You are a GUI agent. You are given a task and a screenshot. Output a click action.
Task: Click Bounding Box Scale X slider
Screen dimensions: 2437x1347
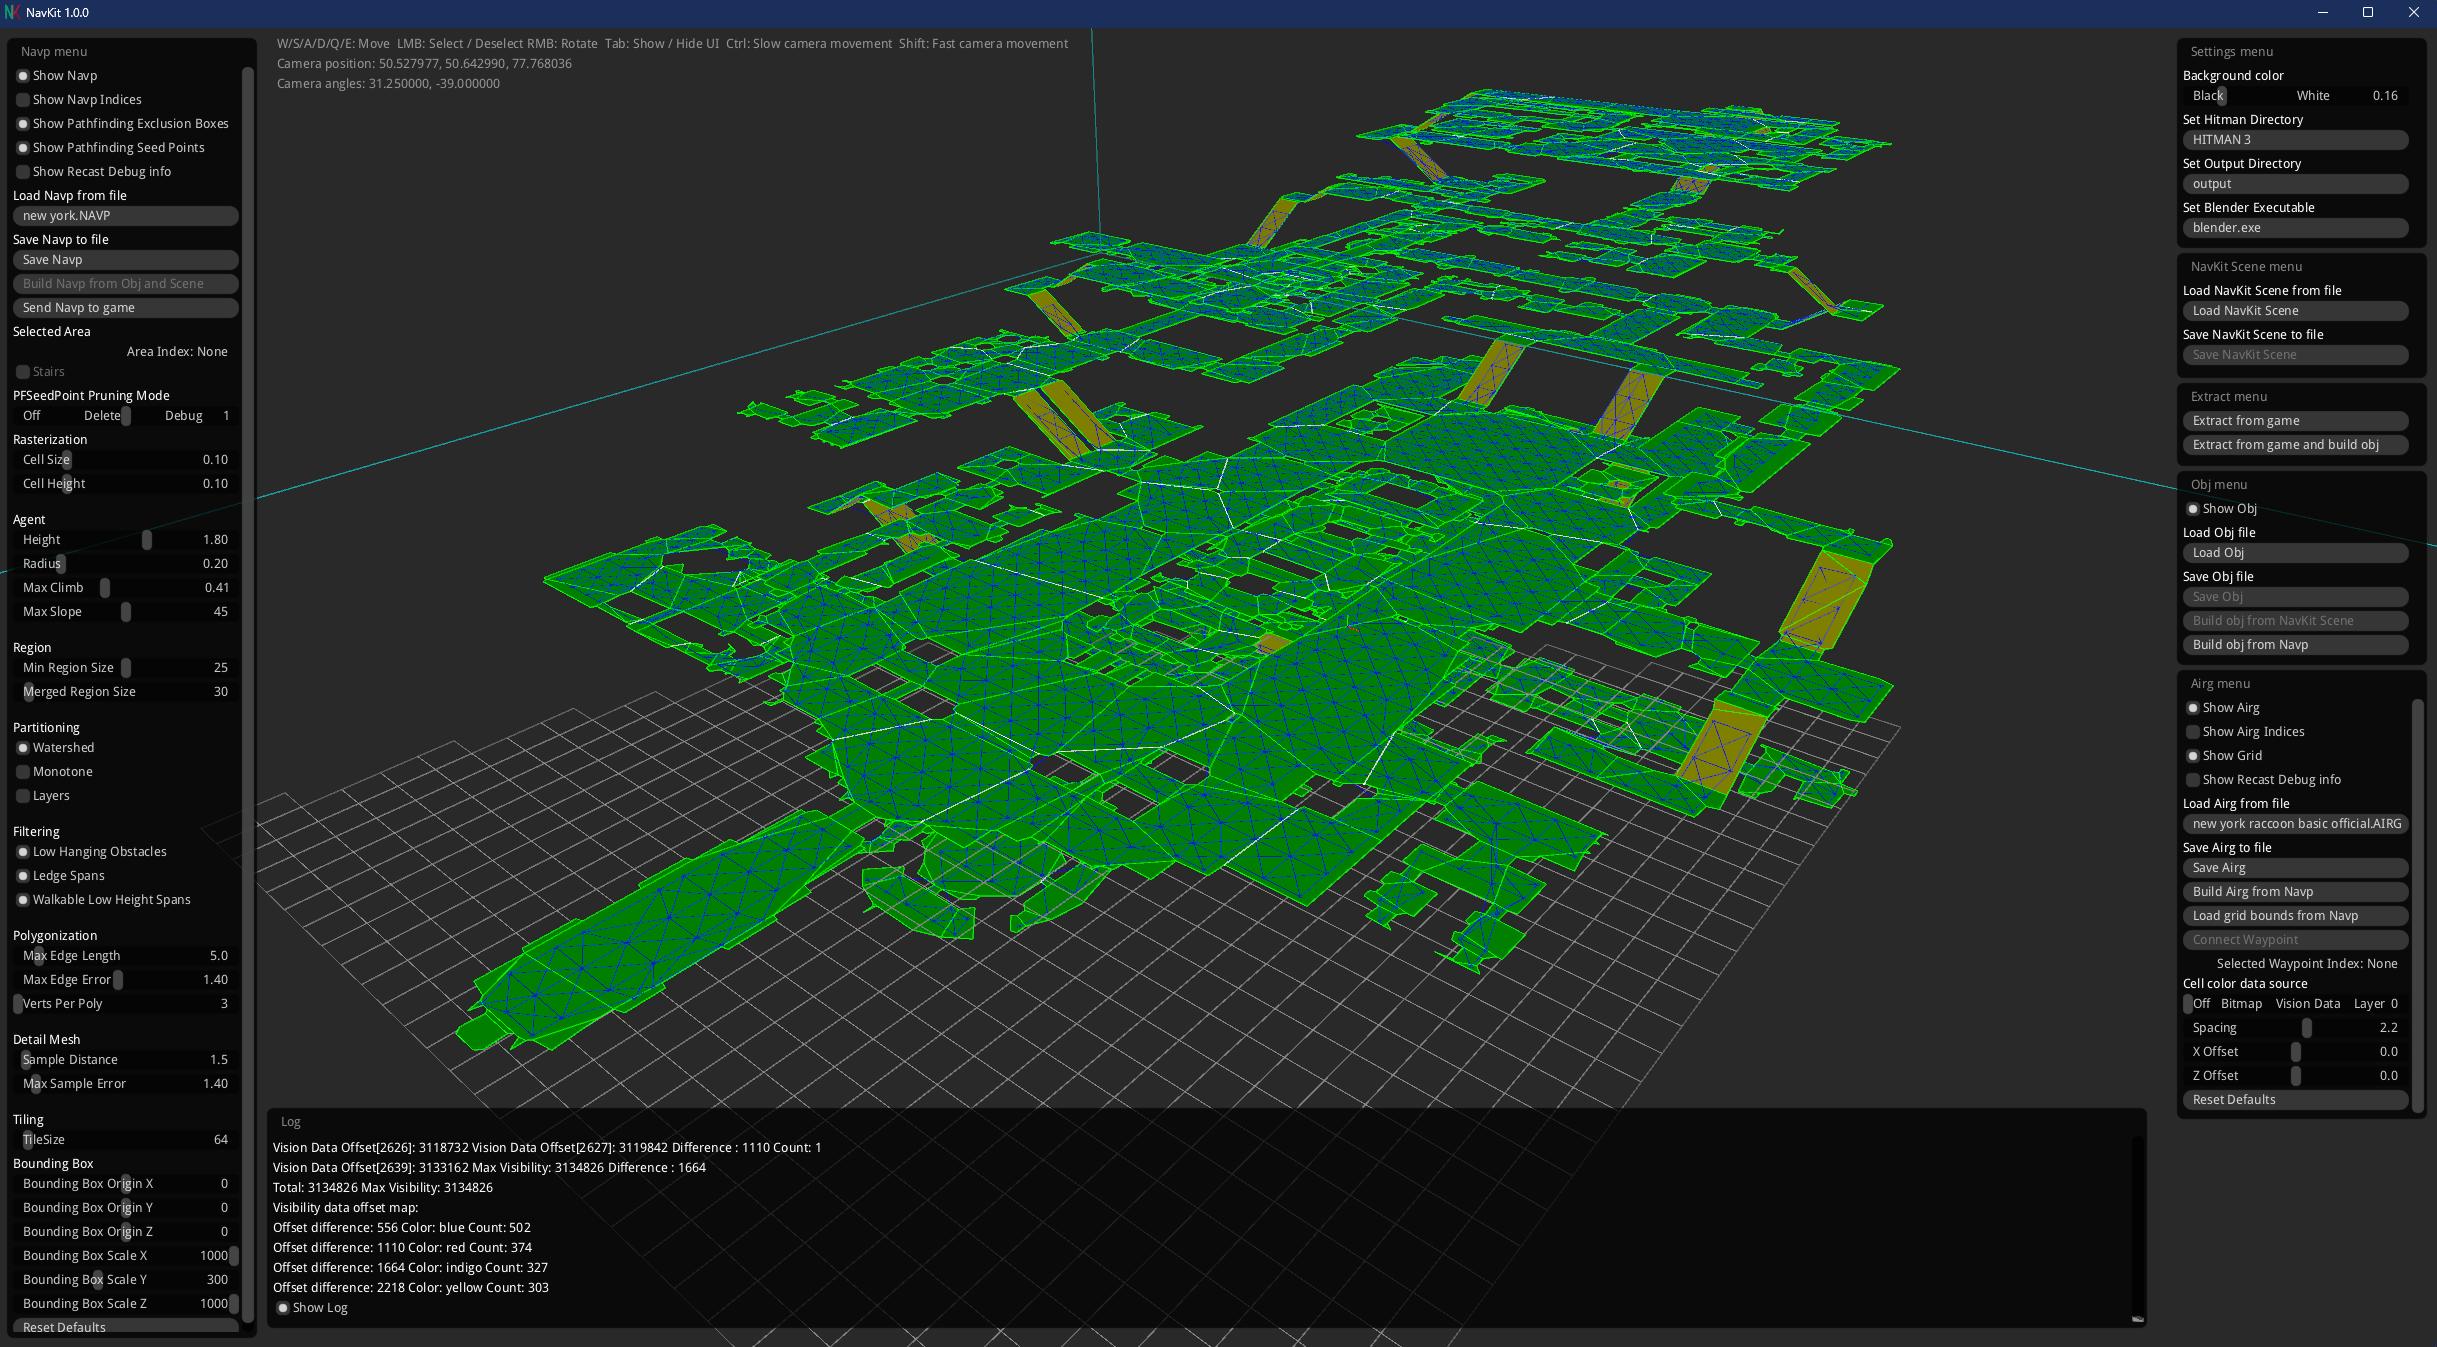click(125, 1256)
